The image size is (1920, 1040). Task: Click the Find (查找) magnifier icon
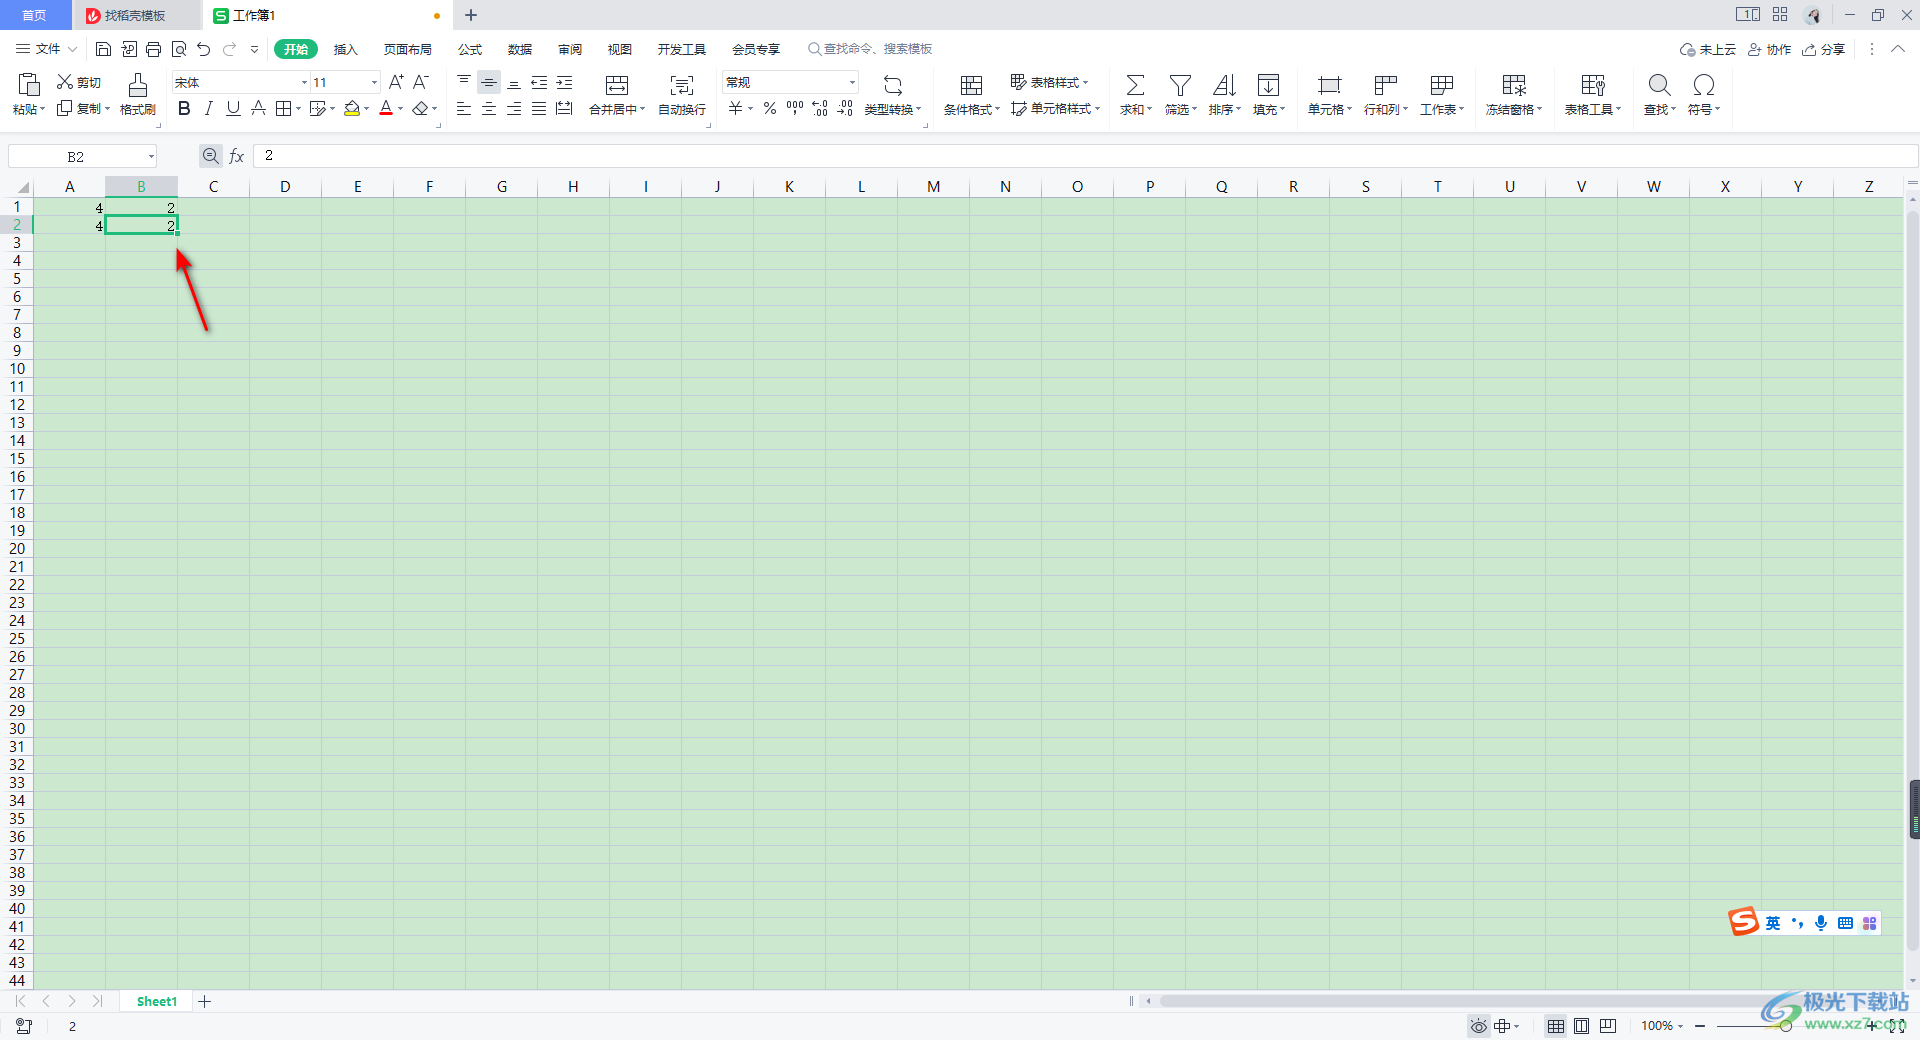(x=1659, y=85)
